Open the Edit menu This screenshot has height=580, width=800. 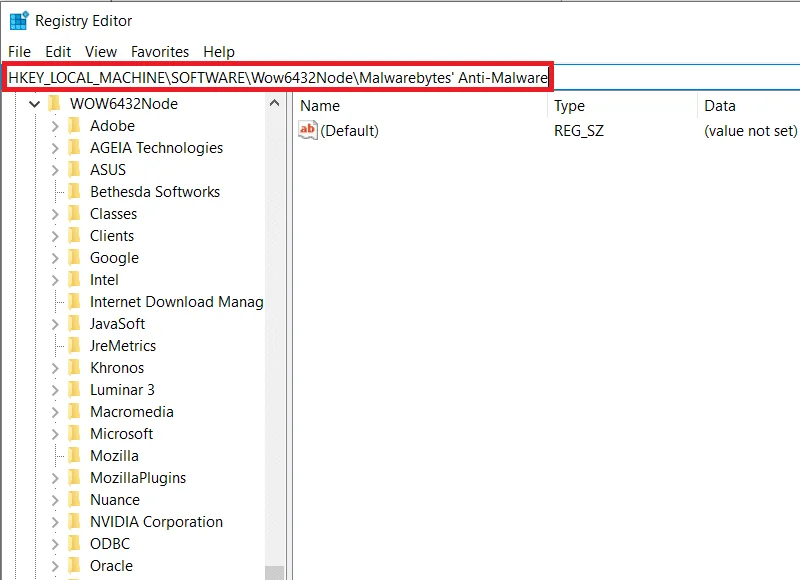click(x=58, y=52)
